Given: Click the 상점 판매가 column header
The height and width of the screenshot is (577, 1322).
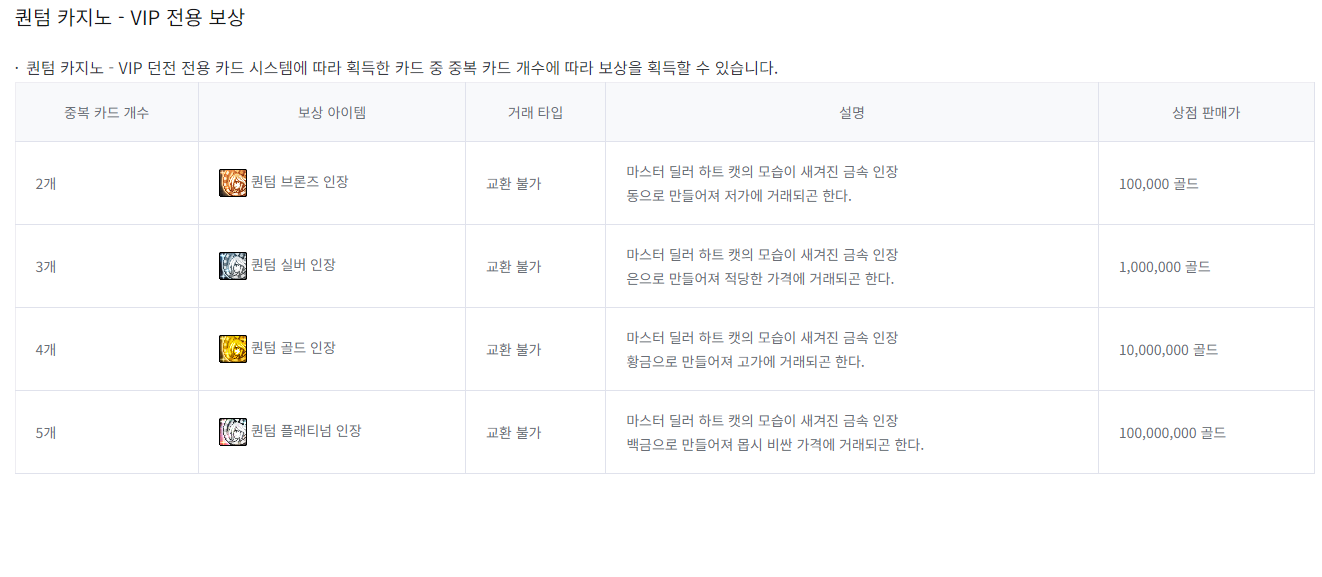Looking at the screenshot, I should [x=1206, y=113].
